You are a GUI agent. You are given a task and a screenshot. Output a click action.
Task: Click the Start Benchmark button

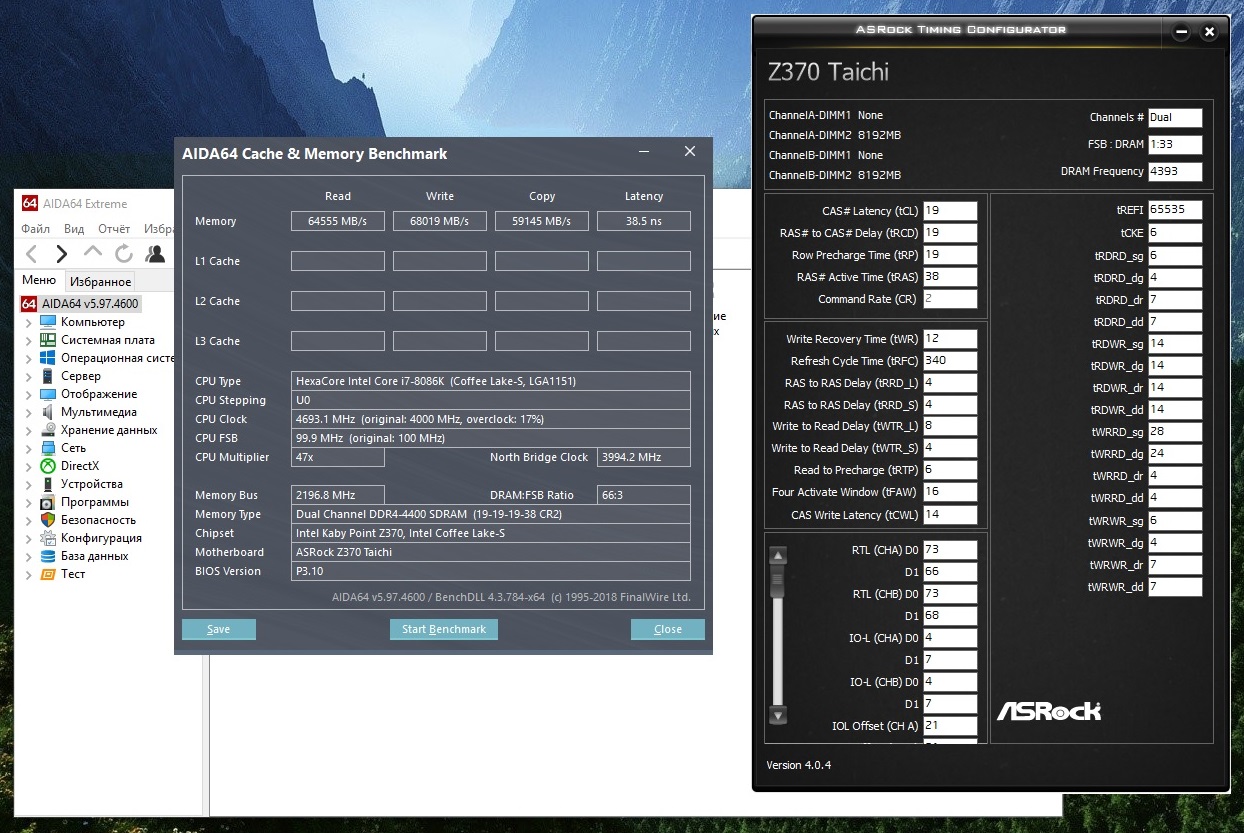tap(444, 629)
